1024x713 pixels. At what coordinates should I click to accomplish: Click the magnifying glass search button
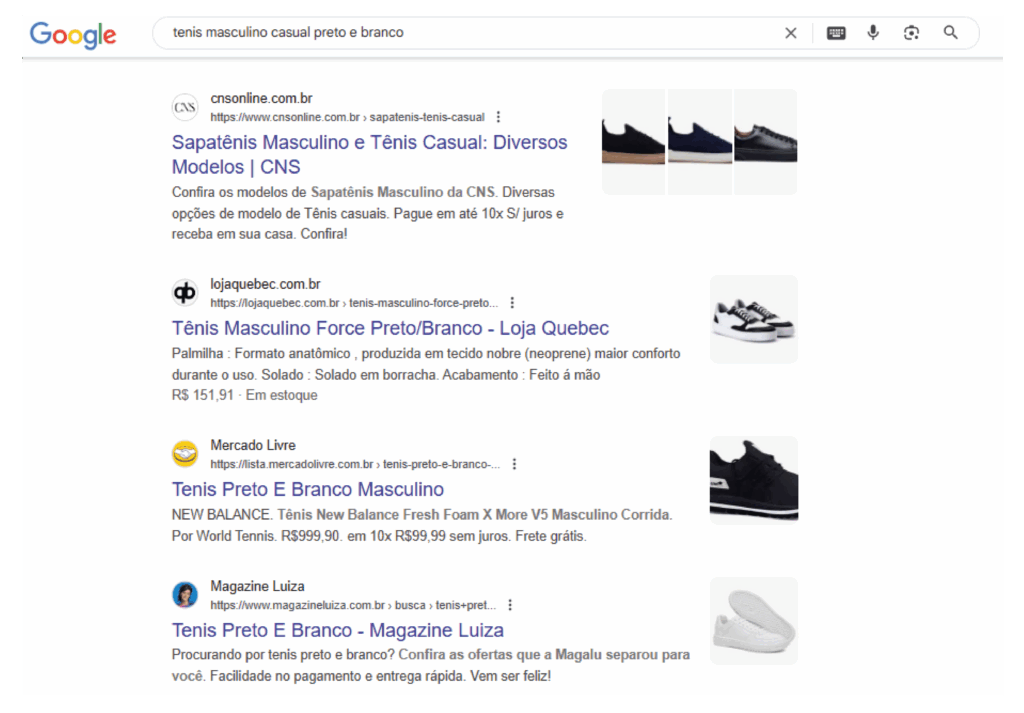(x=950, y=33)
